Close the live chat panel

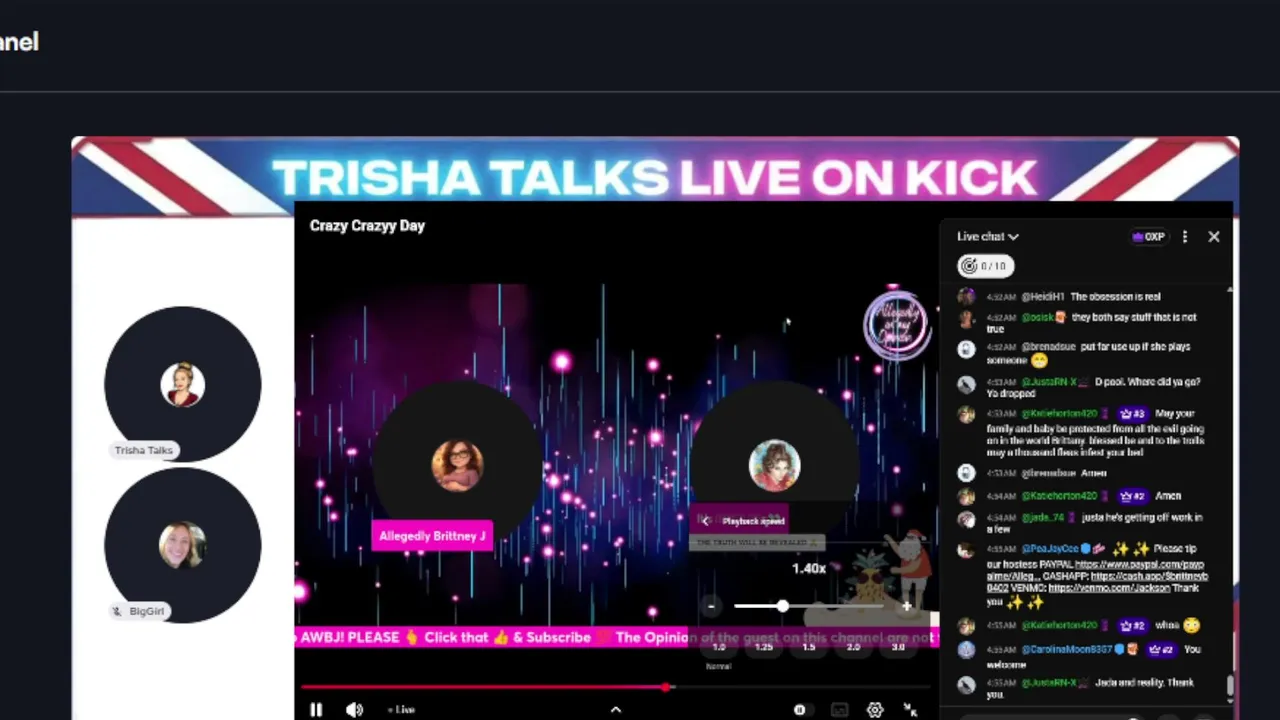pos(1214,237)
